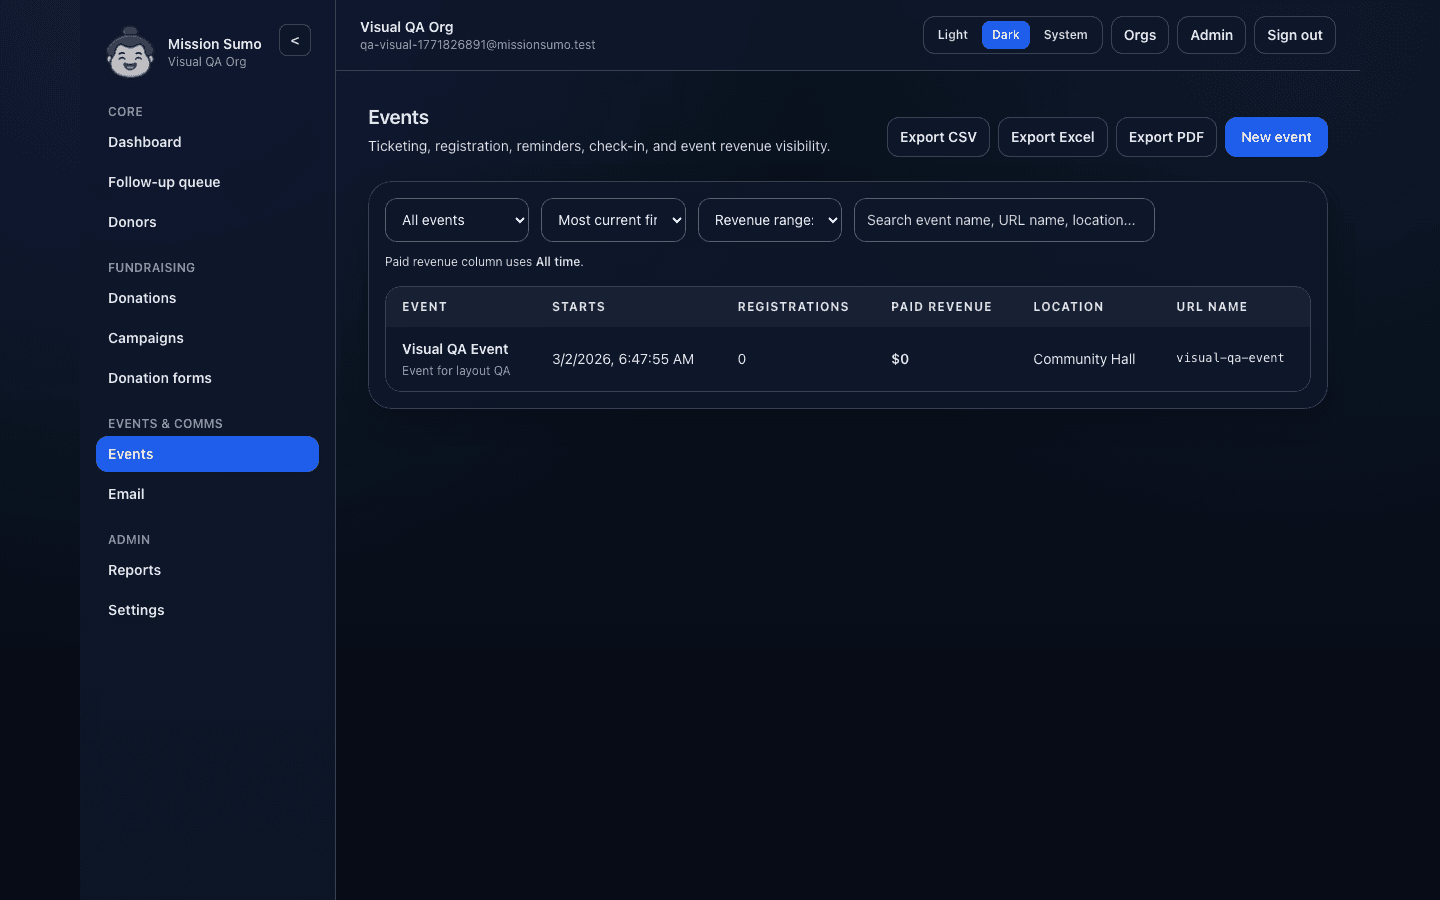Open the Dashboard page

(144, 141)
